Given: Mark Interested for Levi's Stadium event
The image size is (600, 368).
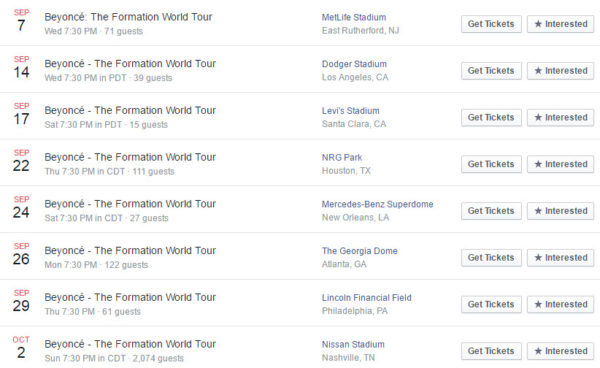Looking at the screenshot, I should [561, 117].
